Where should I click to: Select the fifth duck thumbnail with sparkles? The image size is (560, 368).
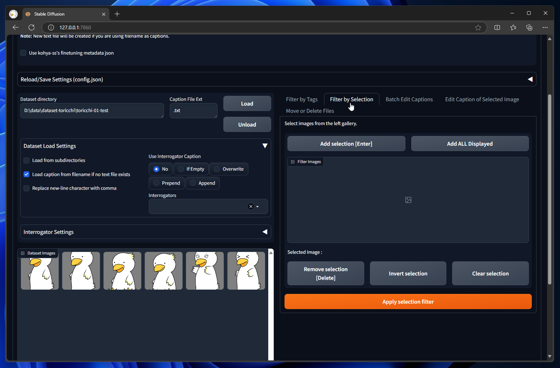coord(205,270)
